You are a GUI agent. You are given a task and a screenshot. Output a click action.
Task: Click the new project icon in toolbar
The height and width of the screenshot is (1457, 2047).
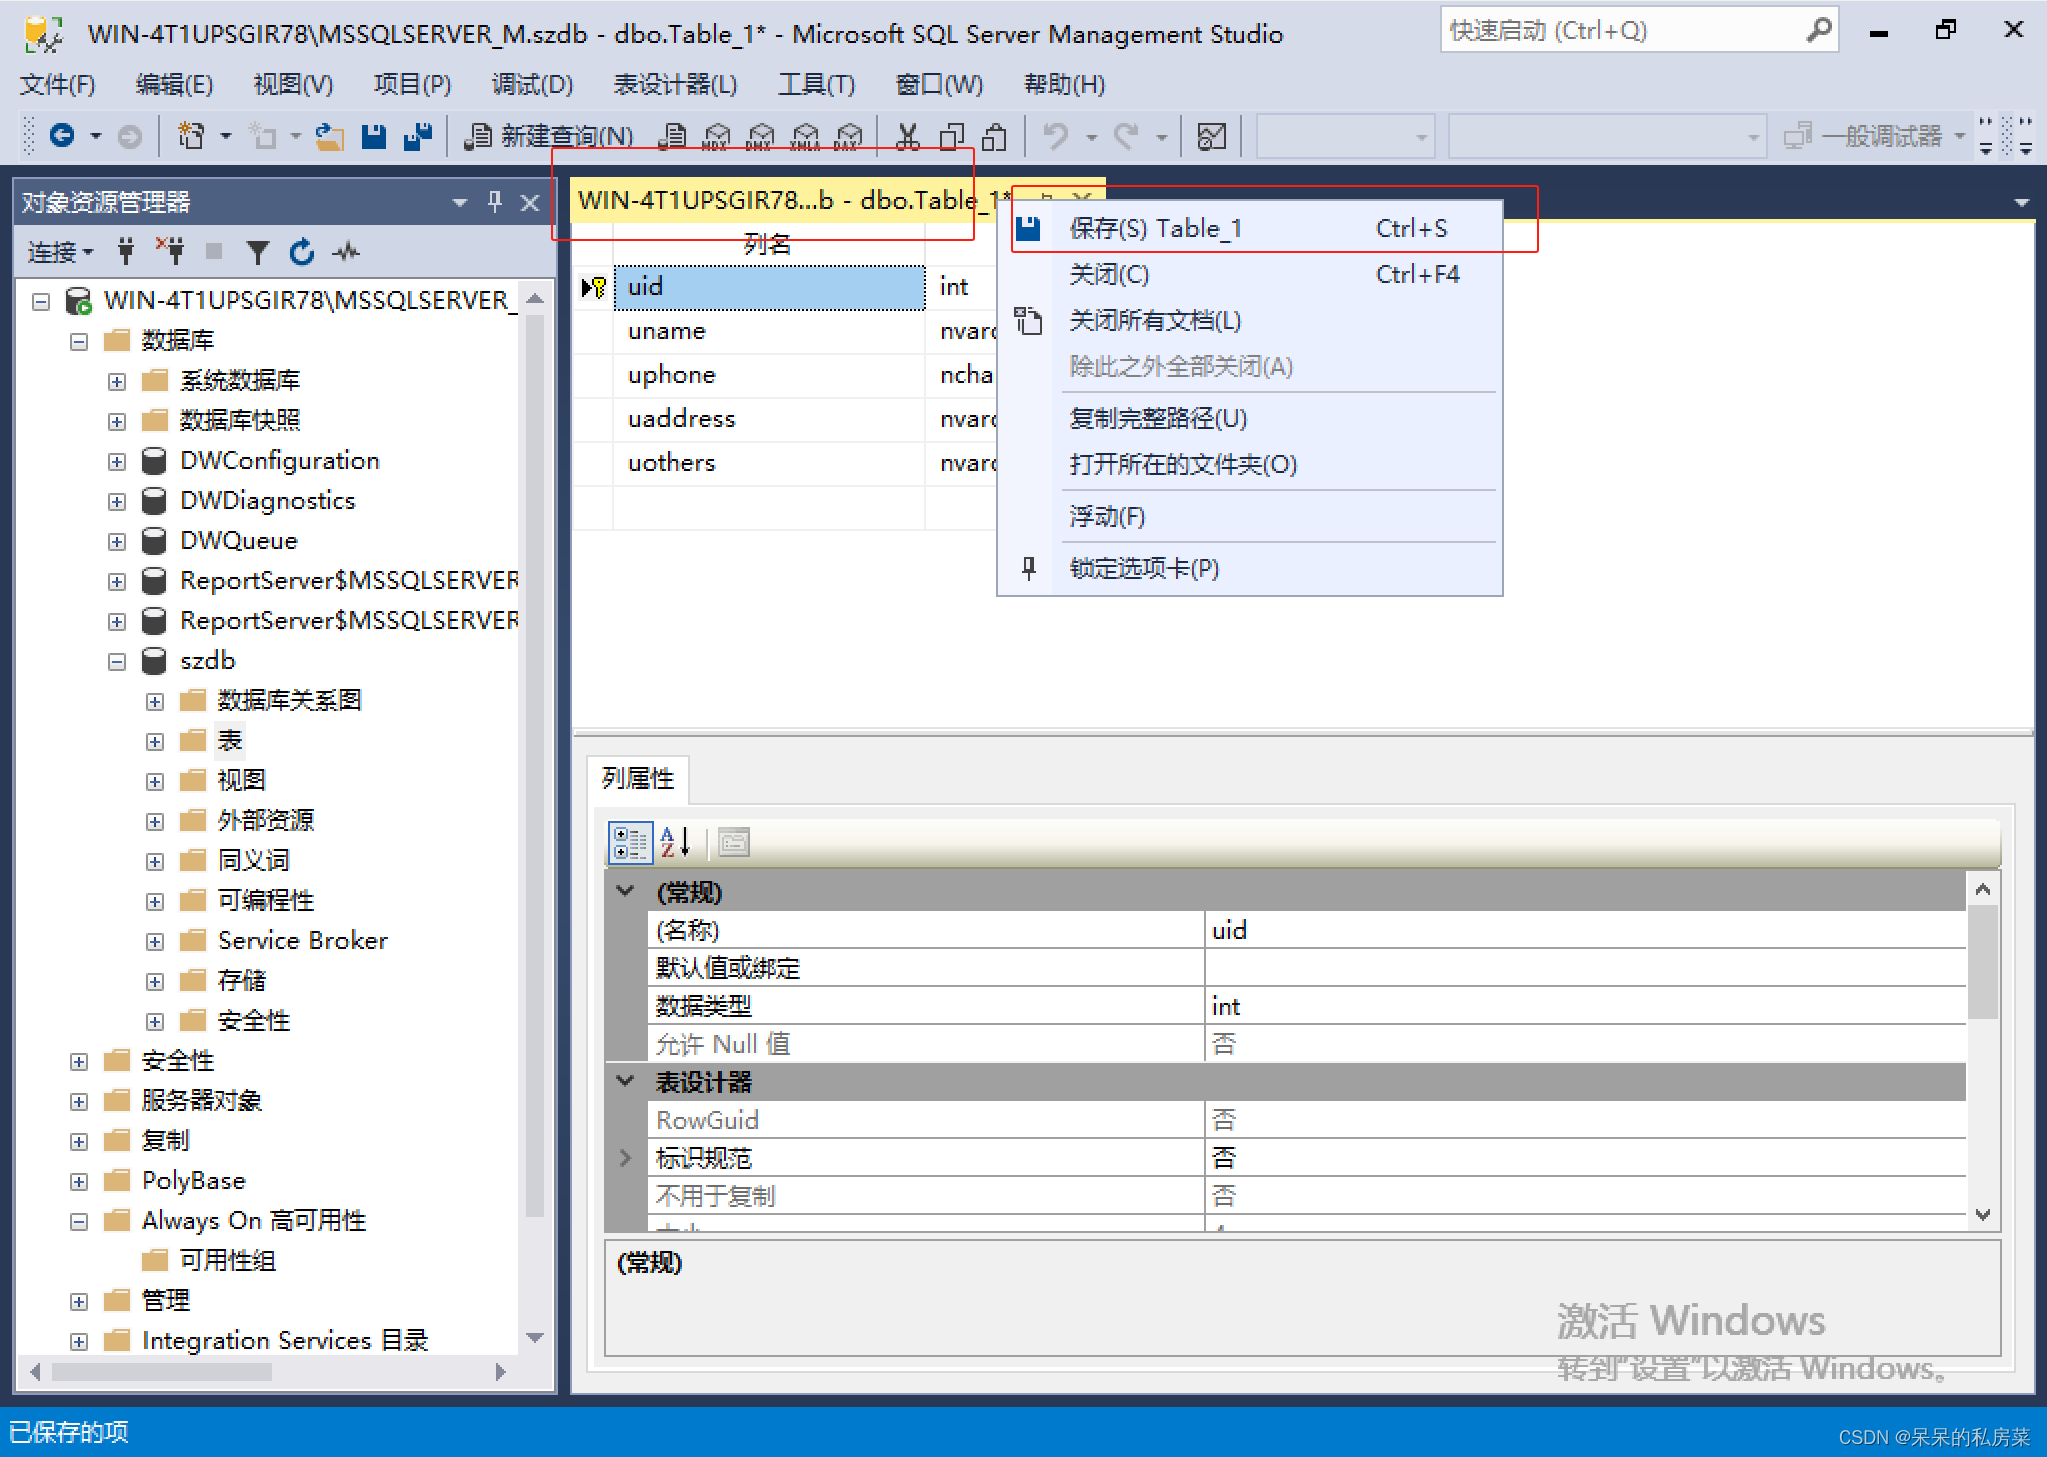point(191,135)
